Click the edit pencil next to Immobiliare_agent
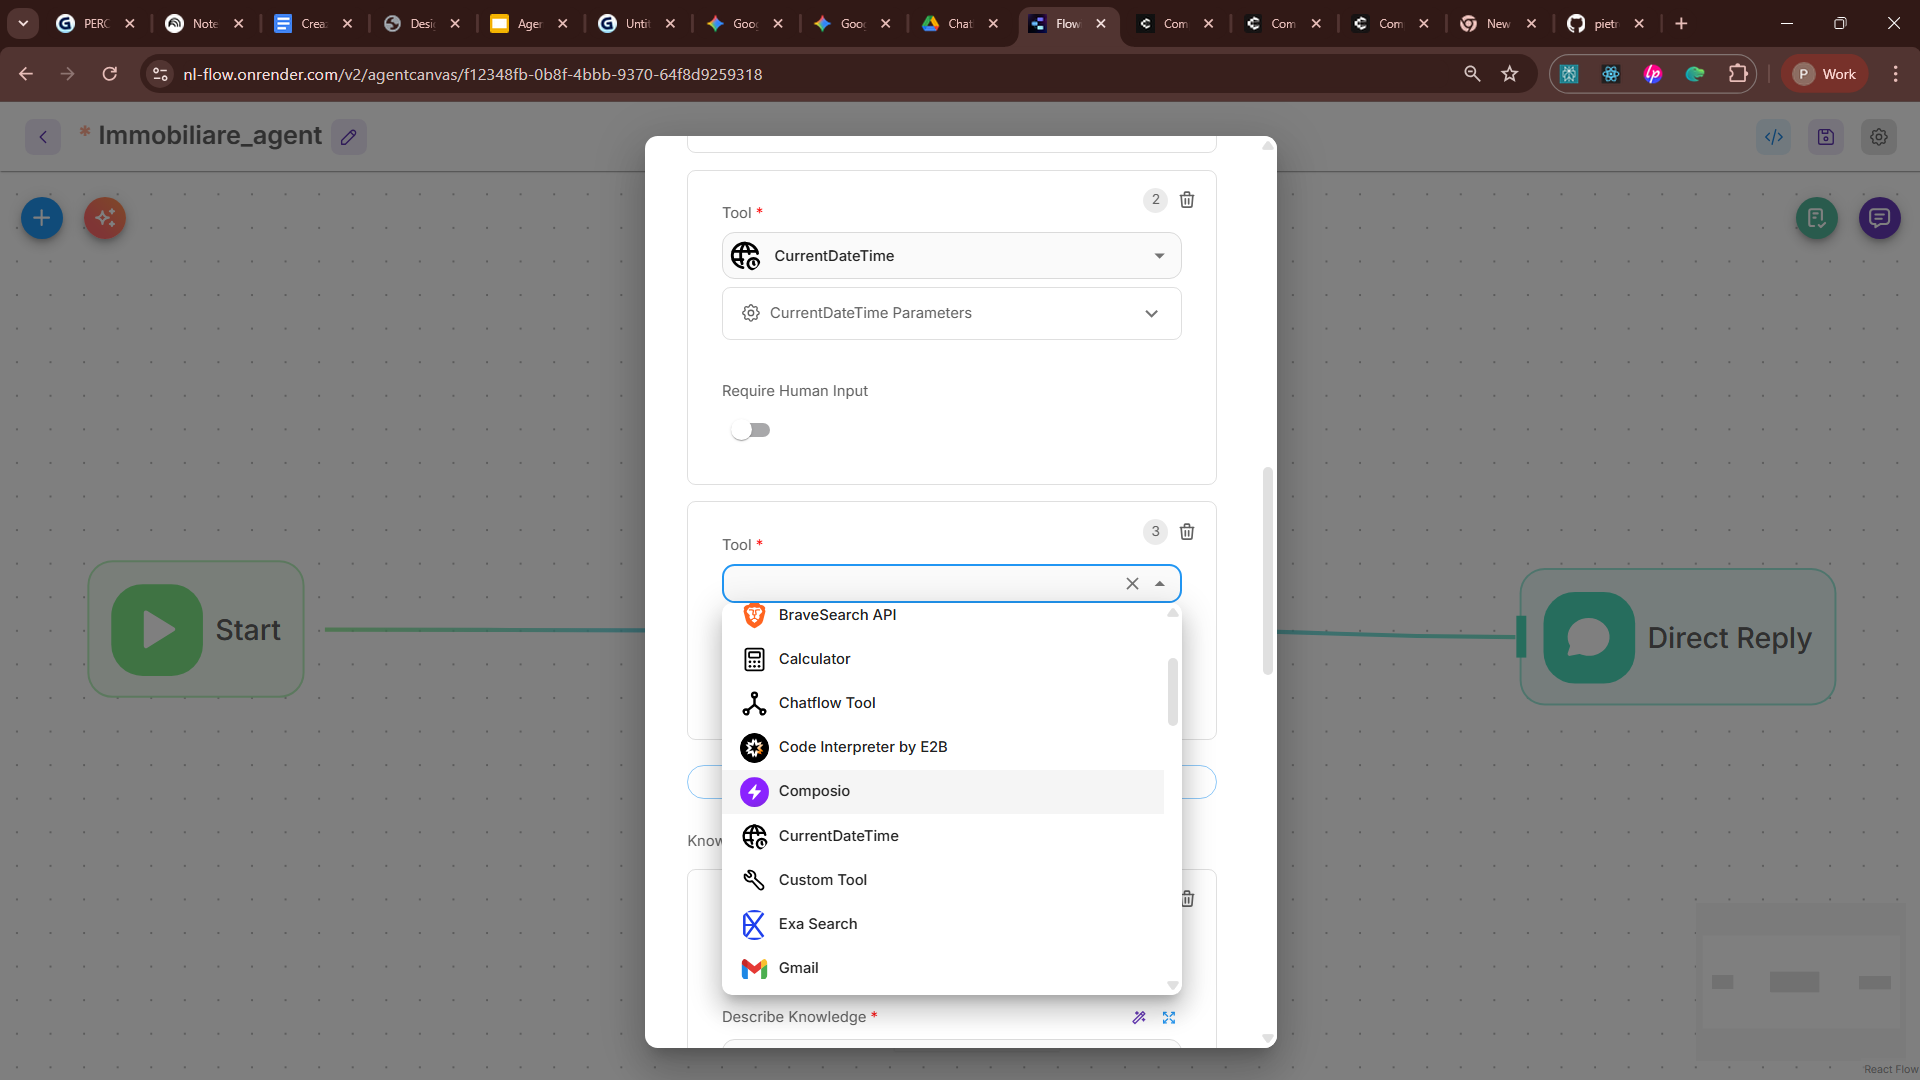Screen dimensions: 1920x1080 348,137
